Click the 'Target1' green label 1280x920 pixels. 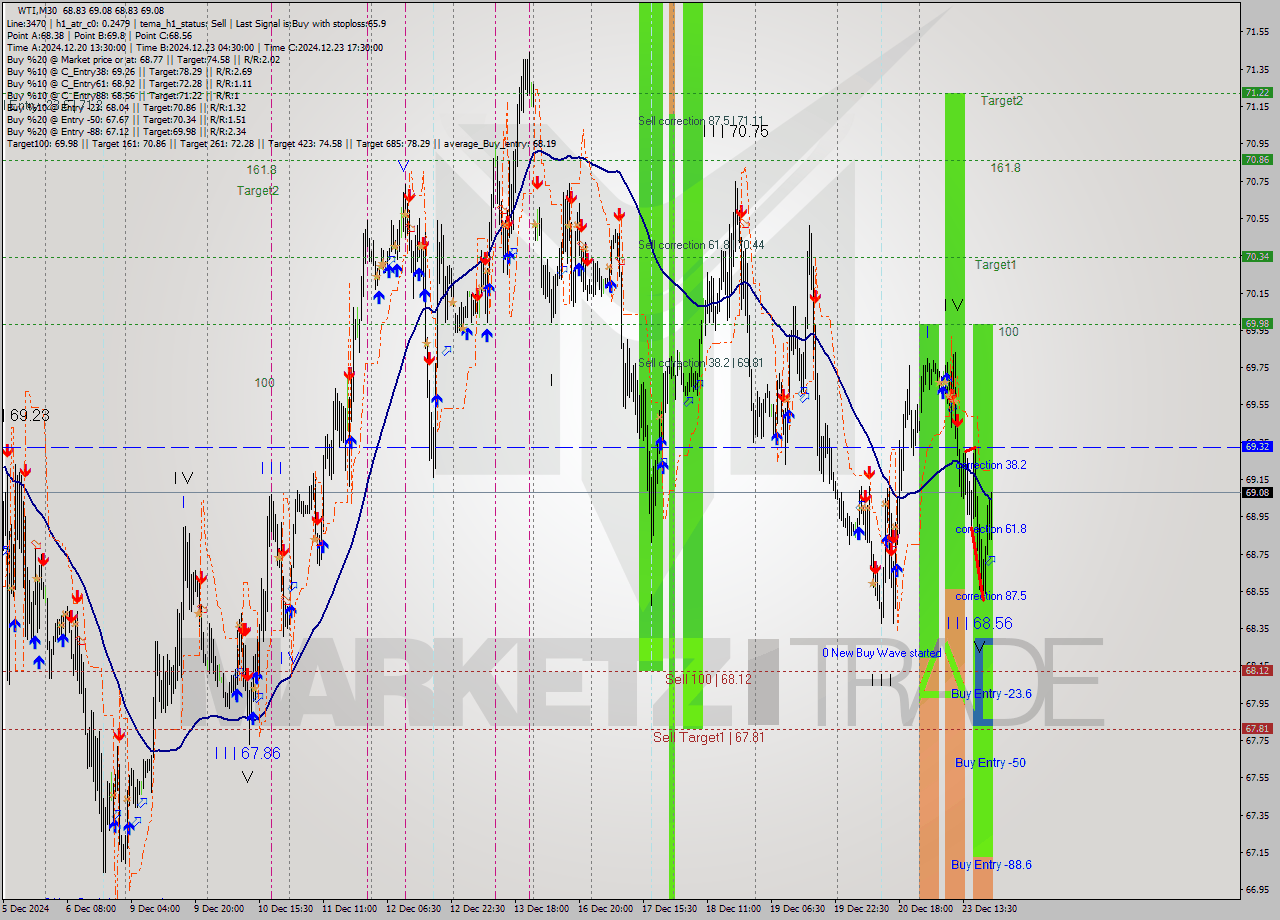(x=995, y=265)
